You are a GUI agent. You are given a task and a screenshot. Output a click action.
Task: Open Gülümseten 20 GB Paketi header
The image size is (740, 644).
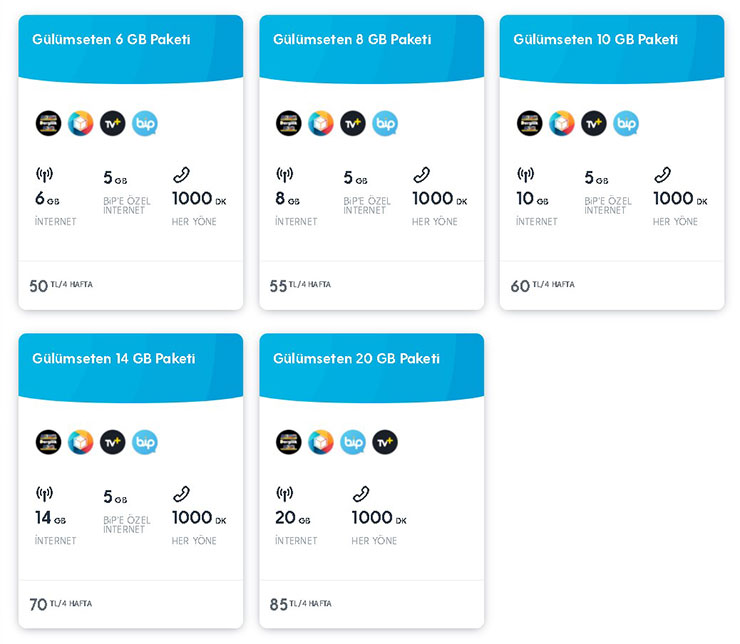356,359
